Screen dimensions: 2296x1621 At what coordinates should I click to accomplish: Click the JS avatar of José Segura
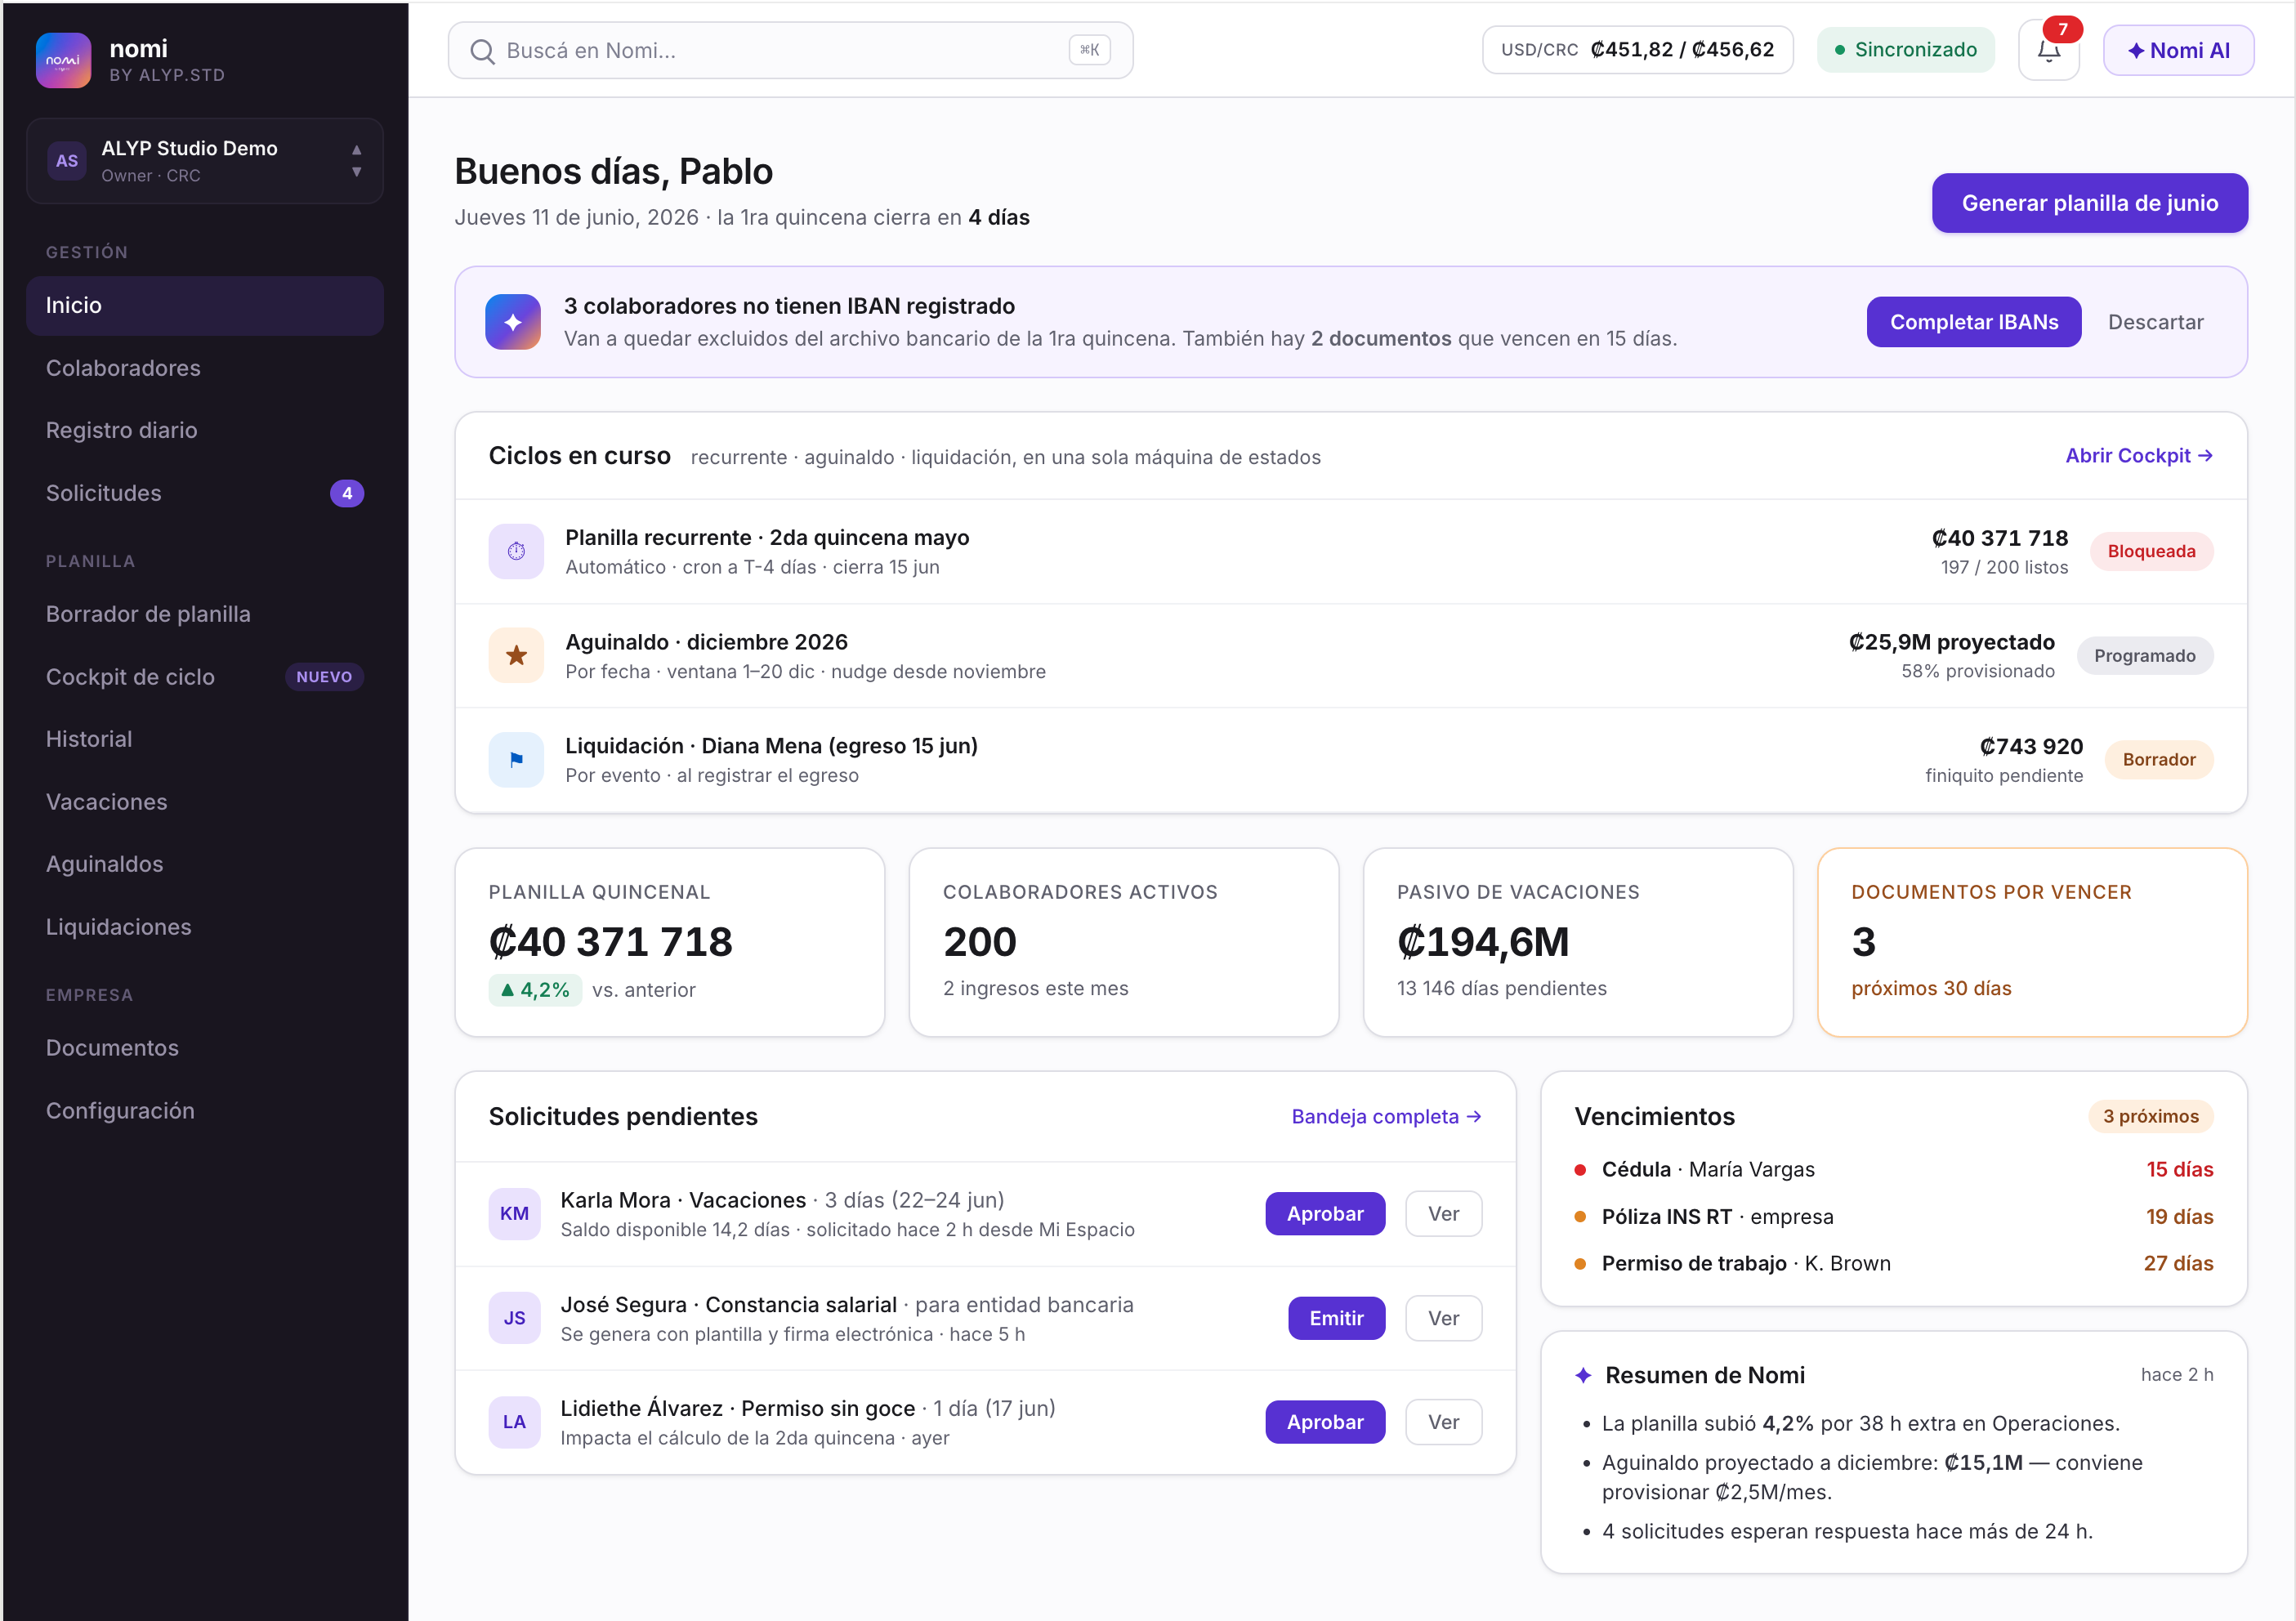point(514,1318)
